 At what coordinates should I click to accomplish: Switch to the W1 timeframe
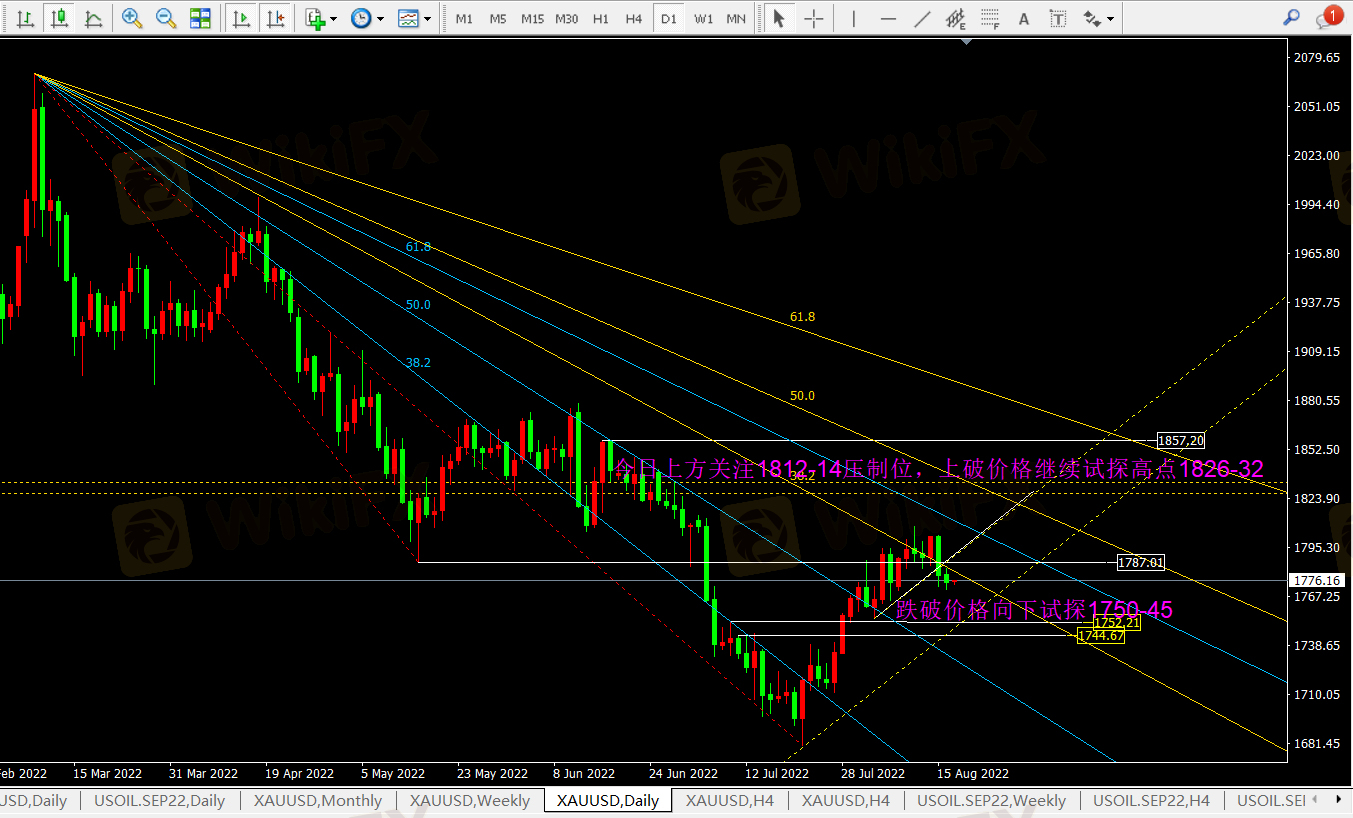703,18
